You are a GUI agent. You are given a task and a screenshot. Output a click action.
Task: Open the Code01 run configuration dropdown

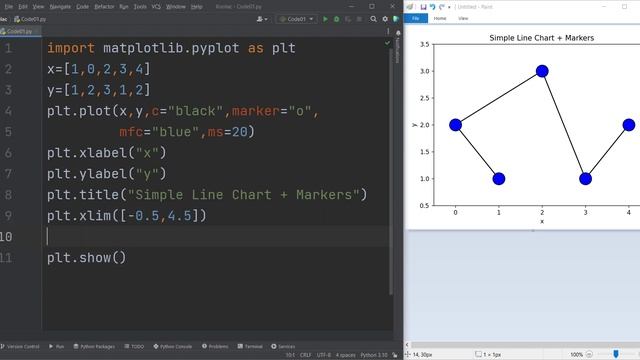(297, 19)
